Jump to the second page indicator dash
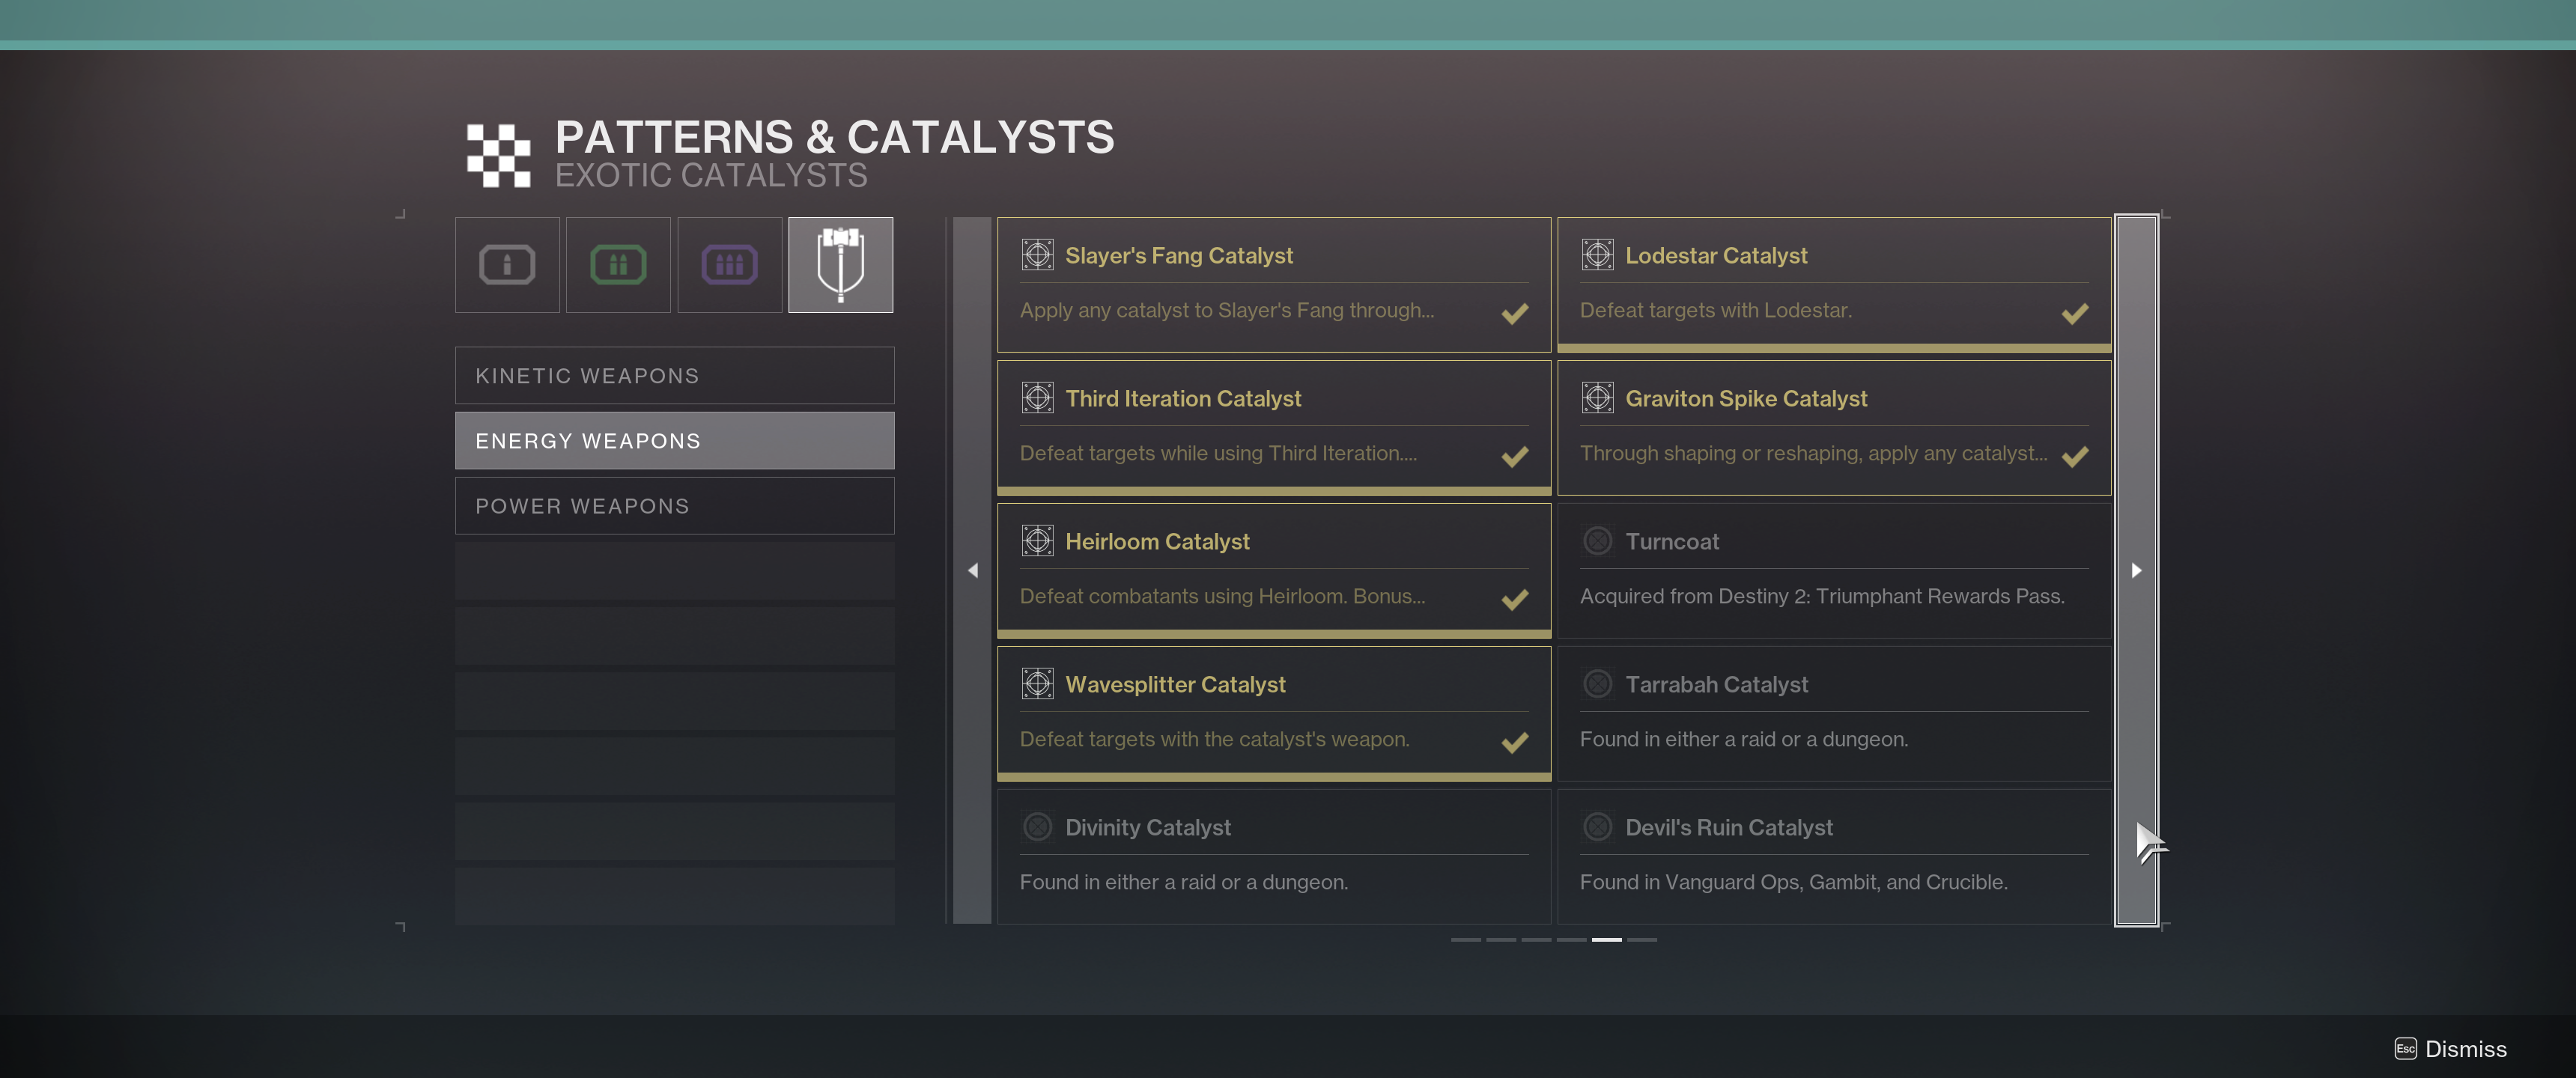Viewport: 2576px width, 1078px height. point(1500,940)
